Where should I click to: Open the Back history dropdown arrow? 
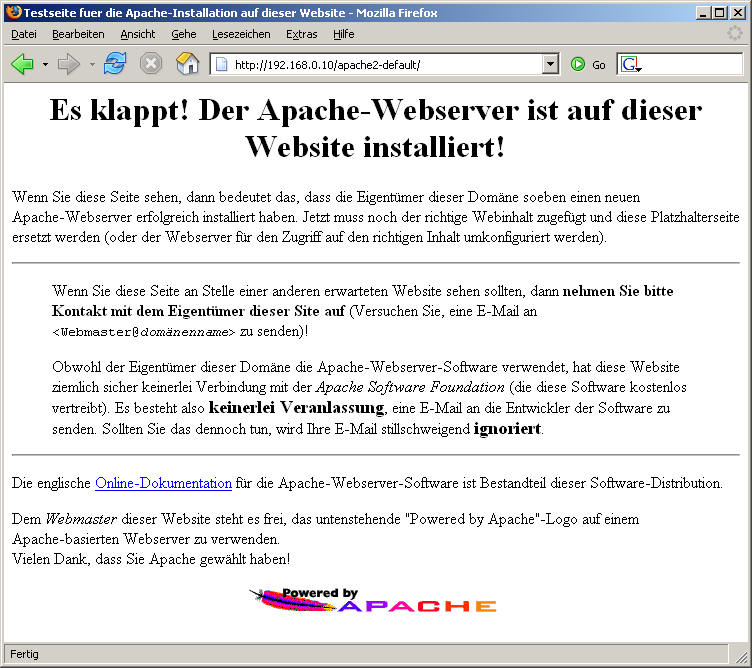[x=45, y=65]
